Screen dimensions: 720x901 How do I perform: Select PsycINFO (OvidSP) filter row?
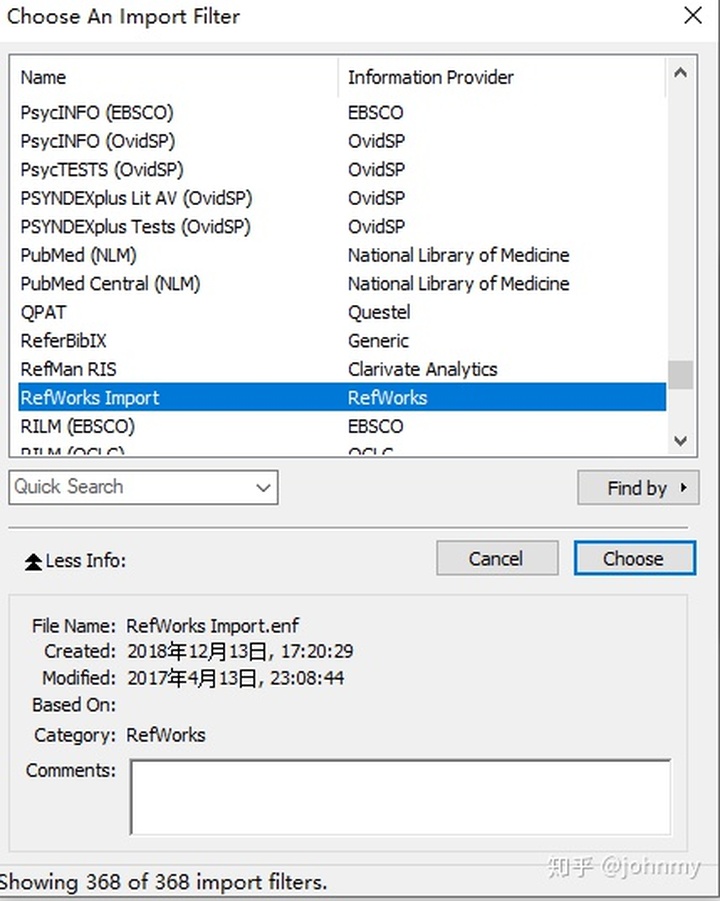coord(342,141)
